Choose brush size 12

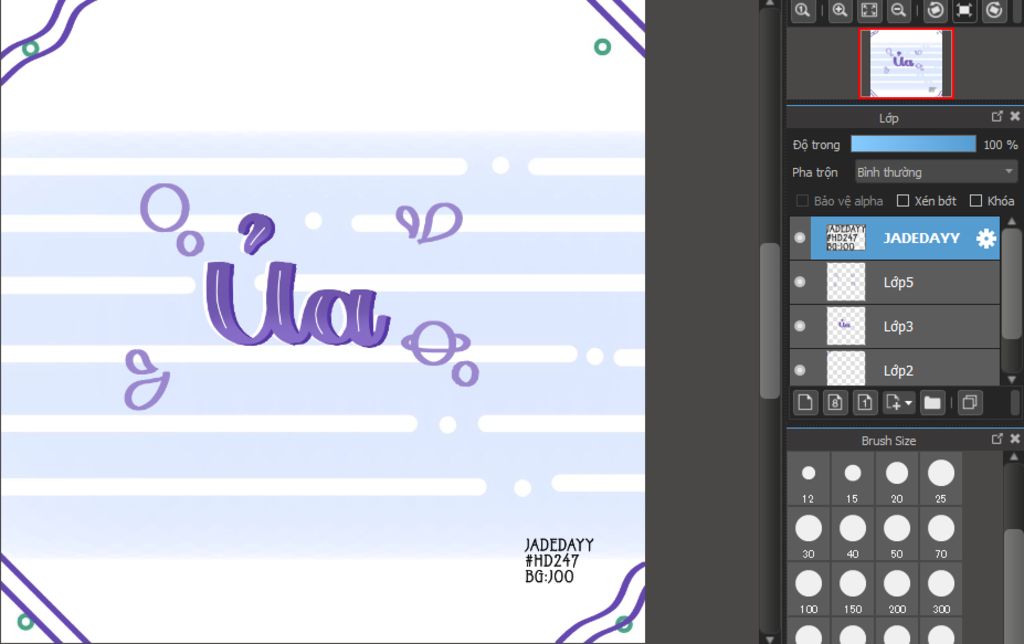[808, 479]
